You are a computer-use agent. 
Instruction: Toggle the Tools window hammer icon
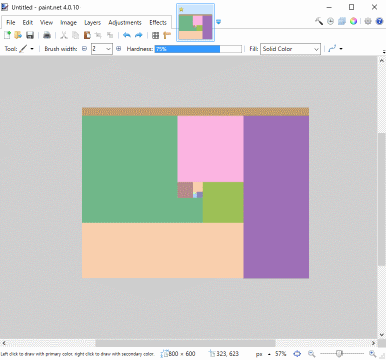click(319, 21)
